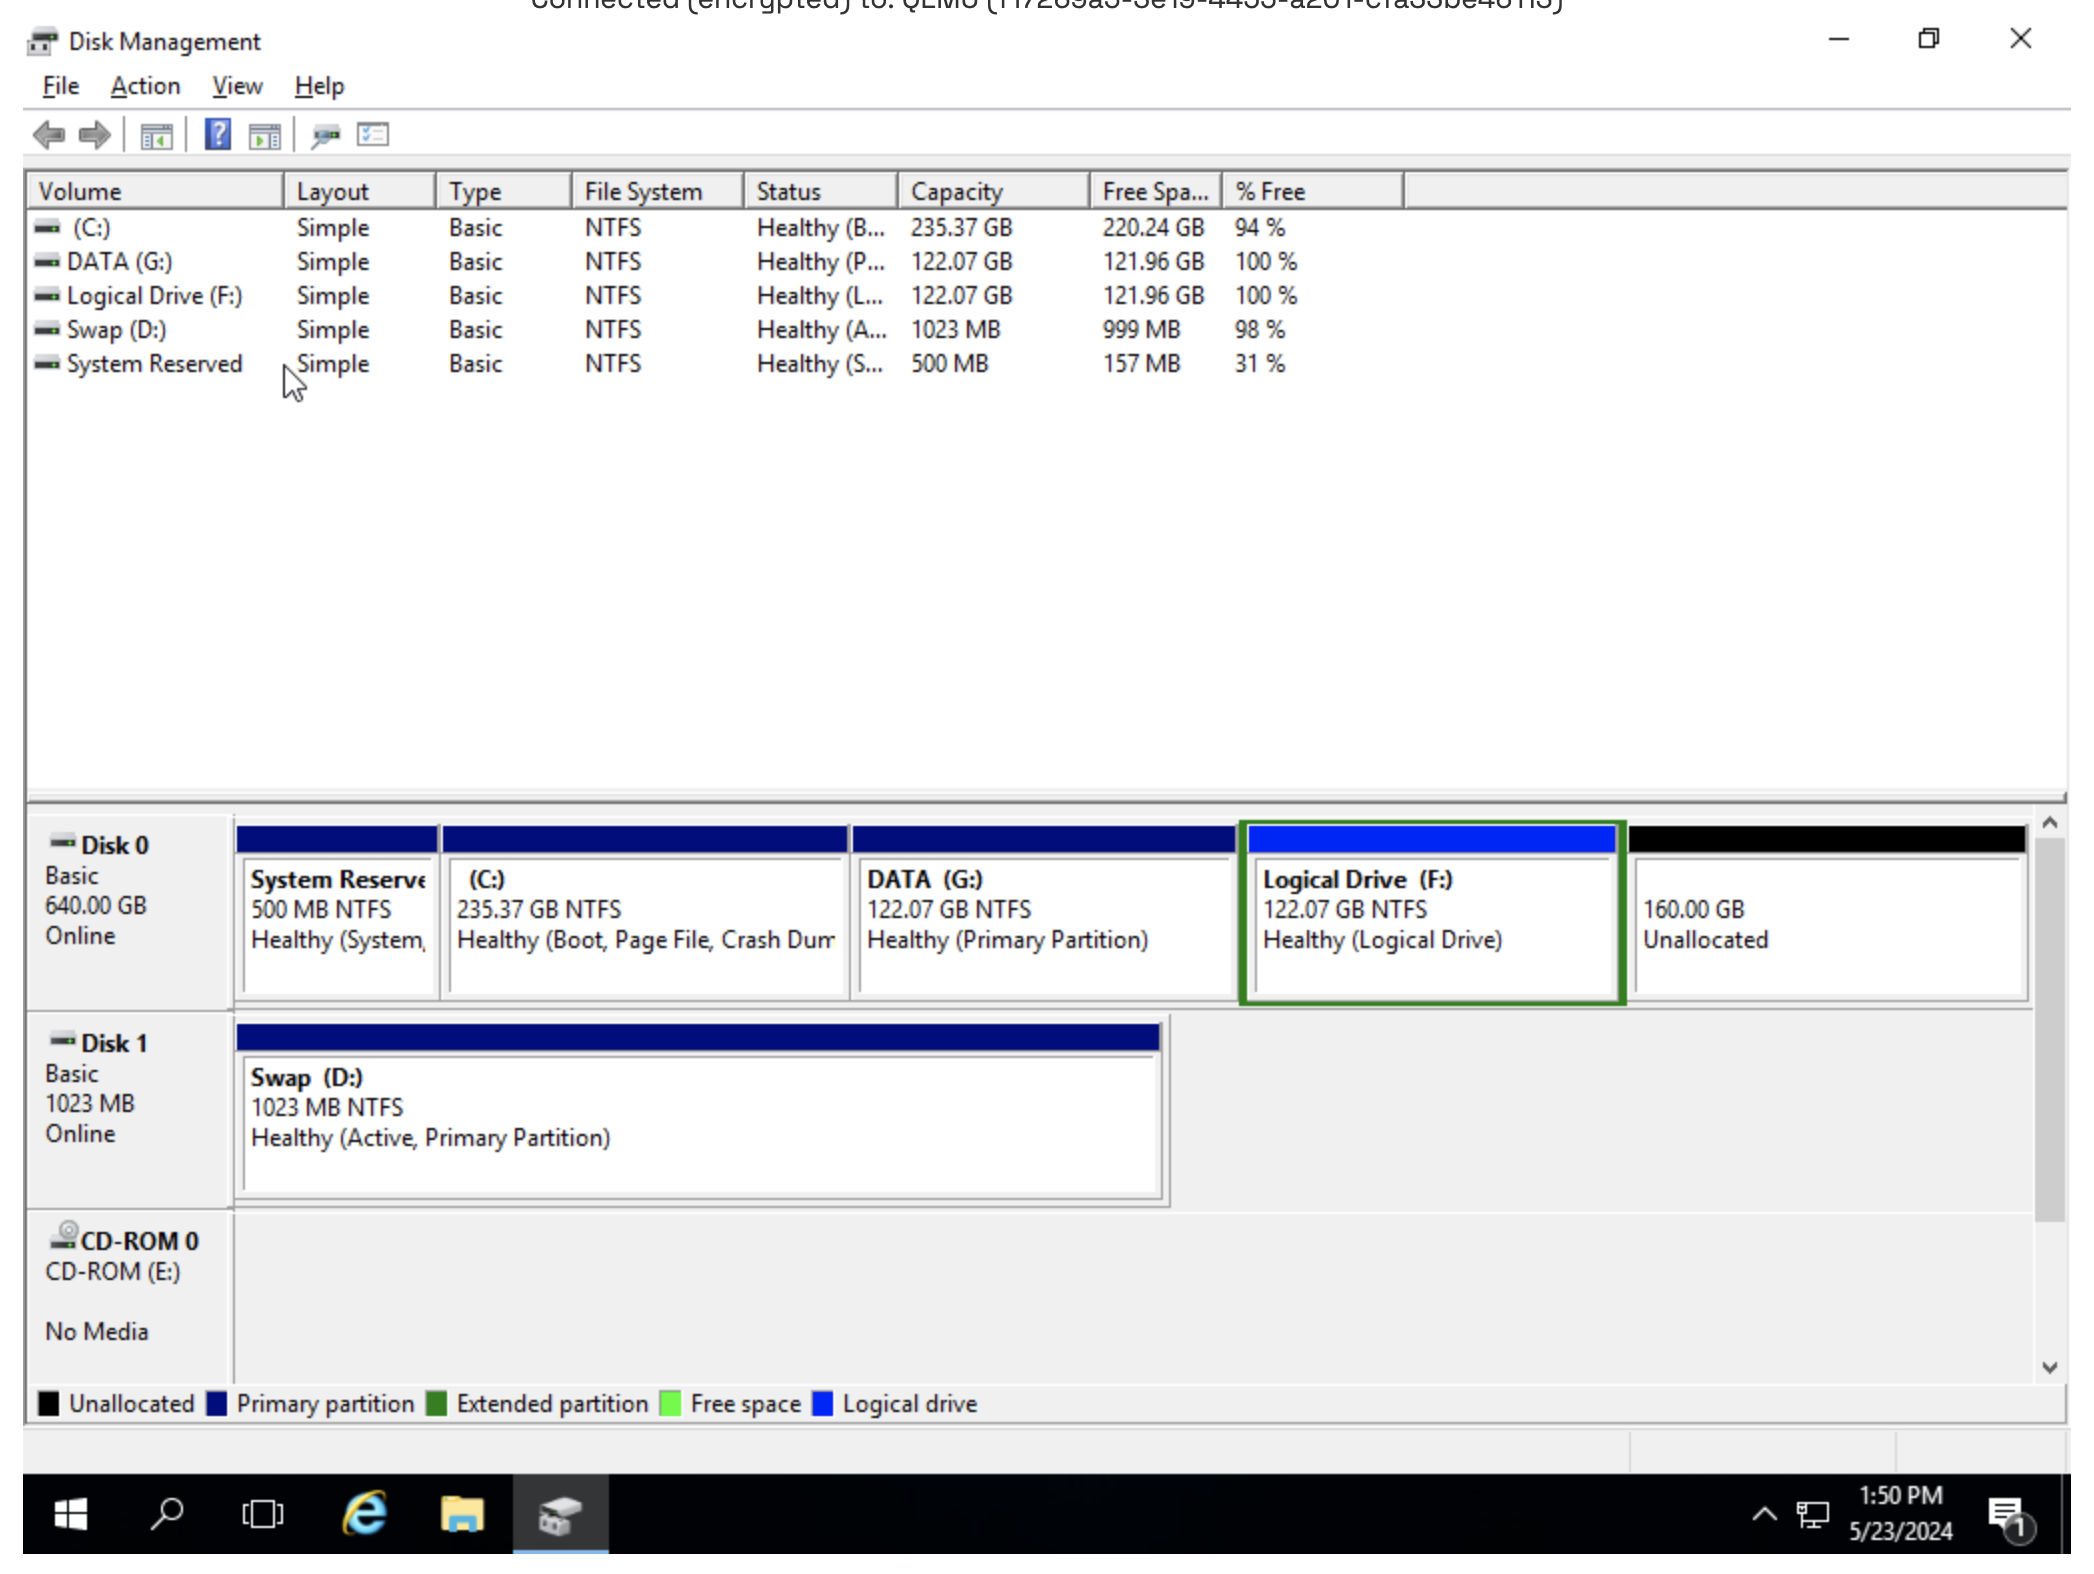This screenshot has width=2094, height=1574.
Task: Click the properties checklist toolbar icon
Action: 371,135
